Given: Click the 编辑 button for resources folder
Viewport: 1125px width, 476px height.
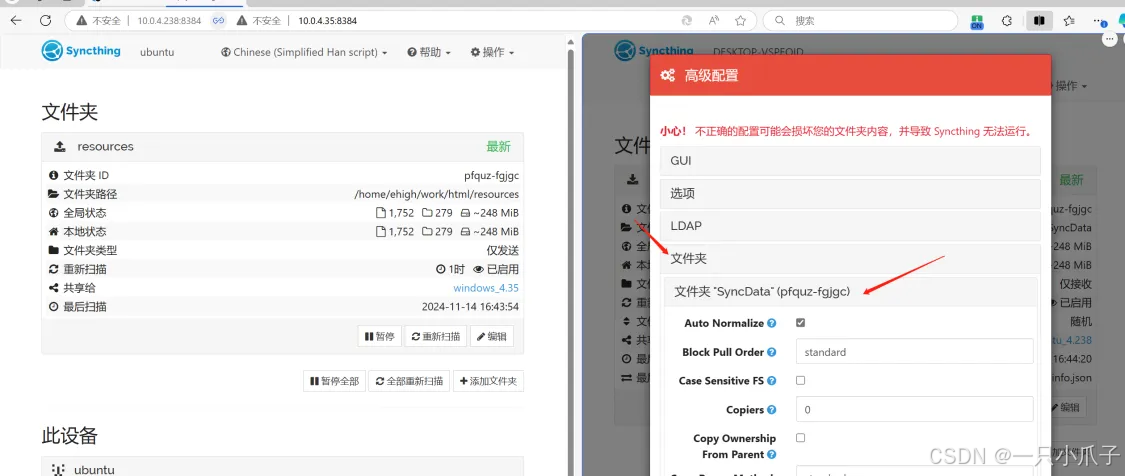Looking at the screenshot, I should (x=492, y=336).
